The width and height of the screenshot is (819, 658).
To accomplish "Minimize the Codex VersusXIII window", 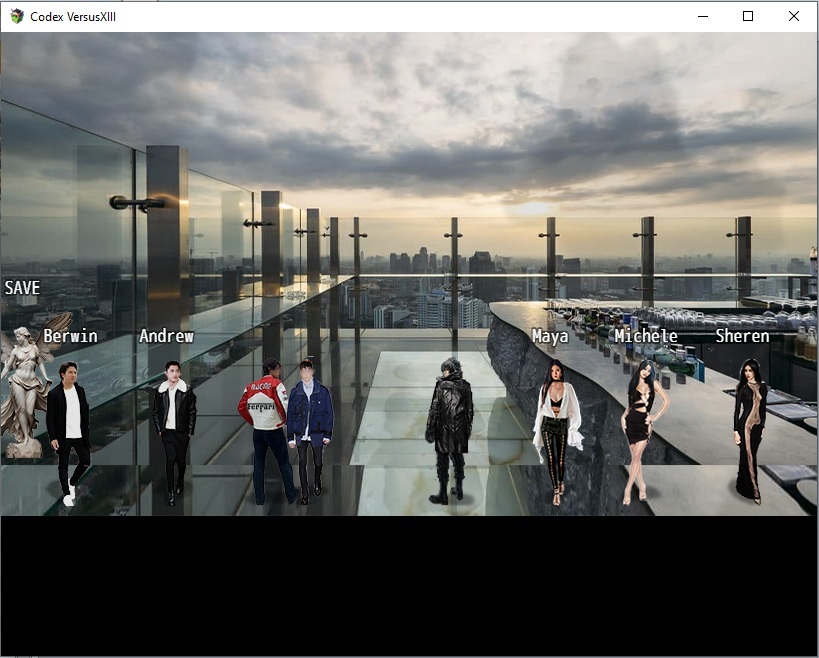I will [x=702, y=16].
